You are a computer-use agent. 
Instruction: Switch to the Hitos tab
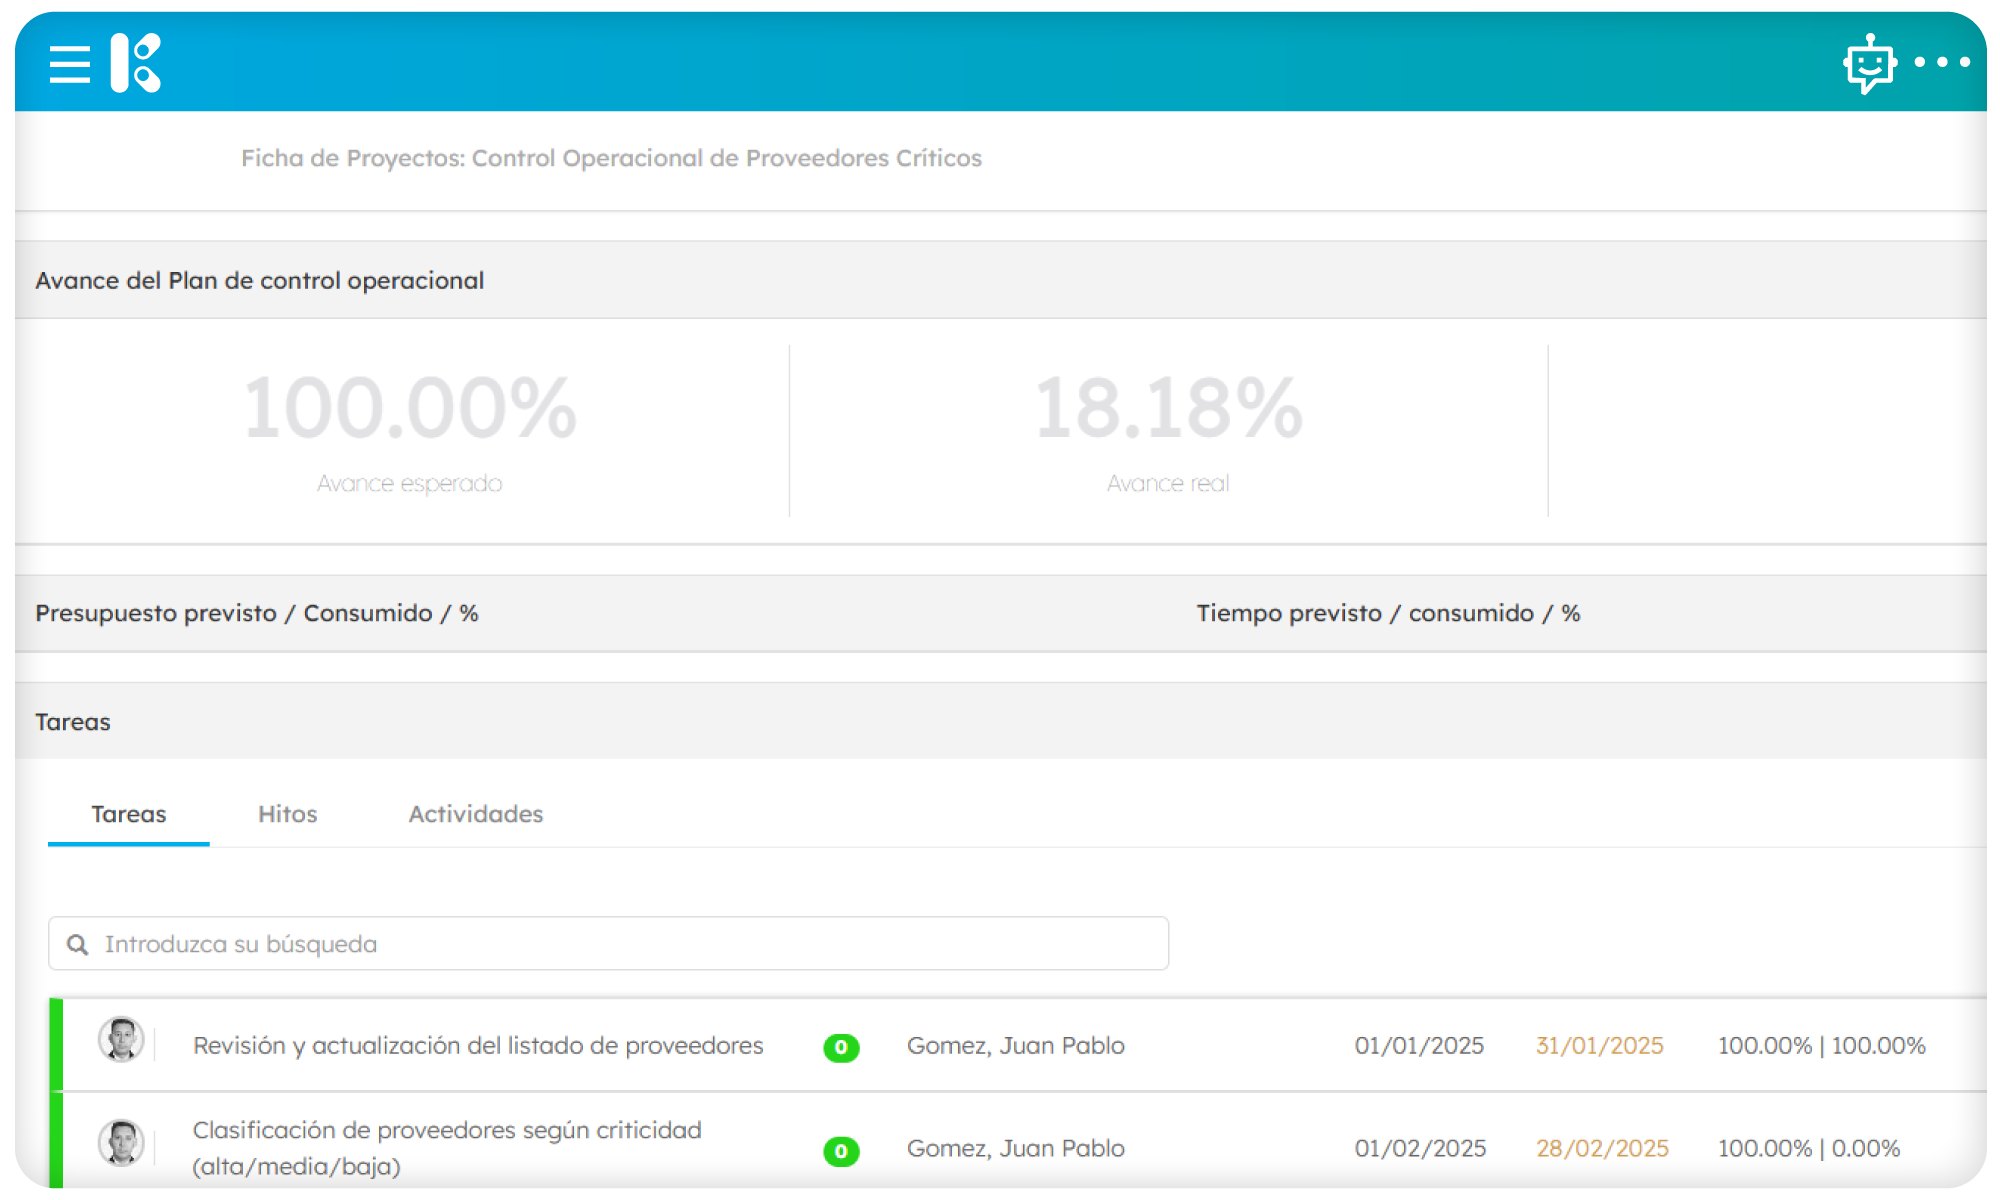tap(287, 814)
